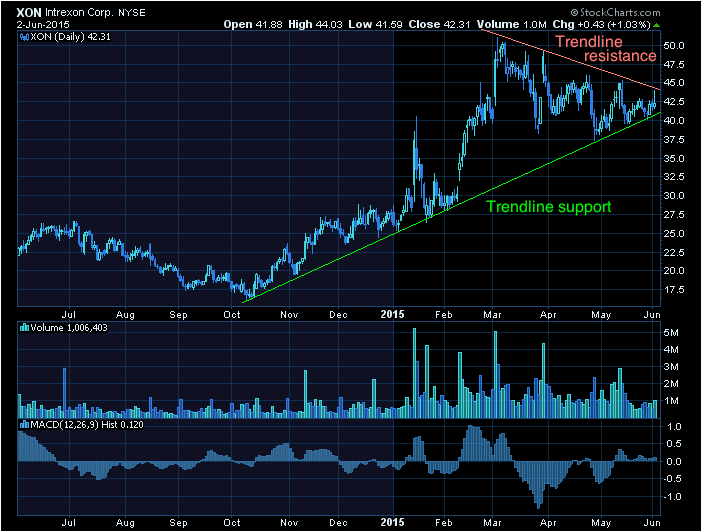Click the Jul label under the price chart
Viewport: 702px width, 532px height.
[x=68, y=314]
